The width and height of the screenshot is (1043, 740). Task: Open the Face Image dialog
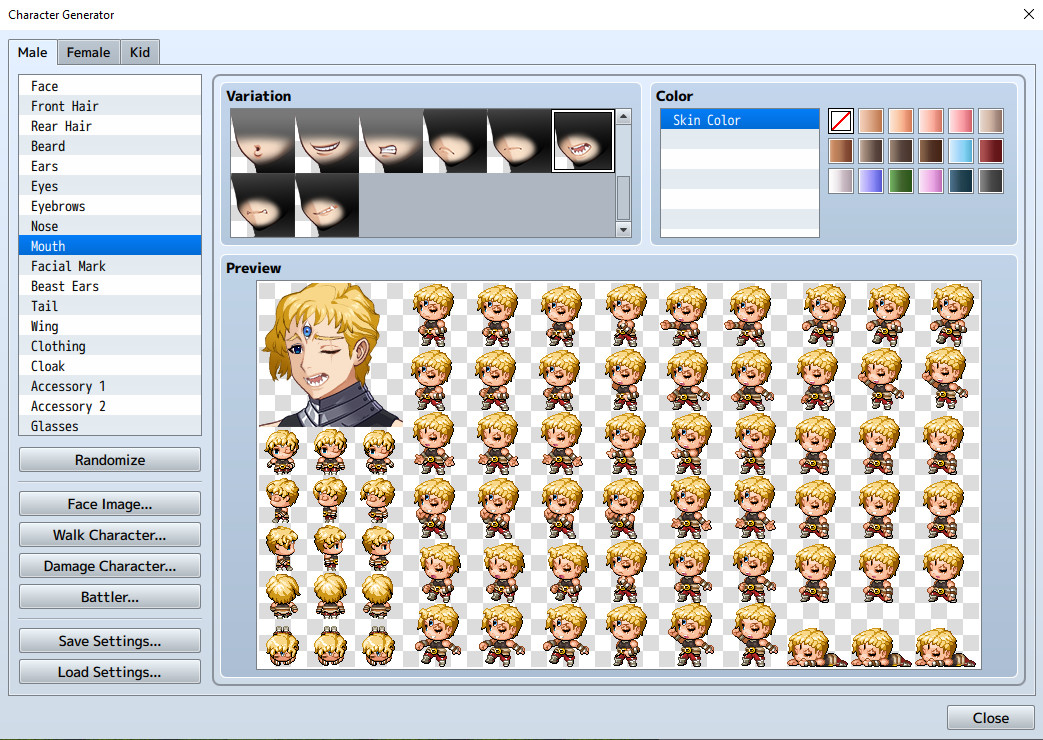109,503
